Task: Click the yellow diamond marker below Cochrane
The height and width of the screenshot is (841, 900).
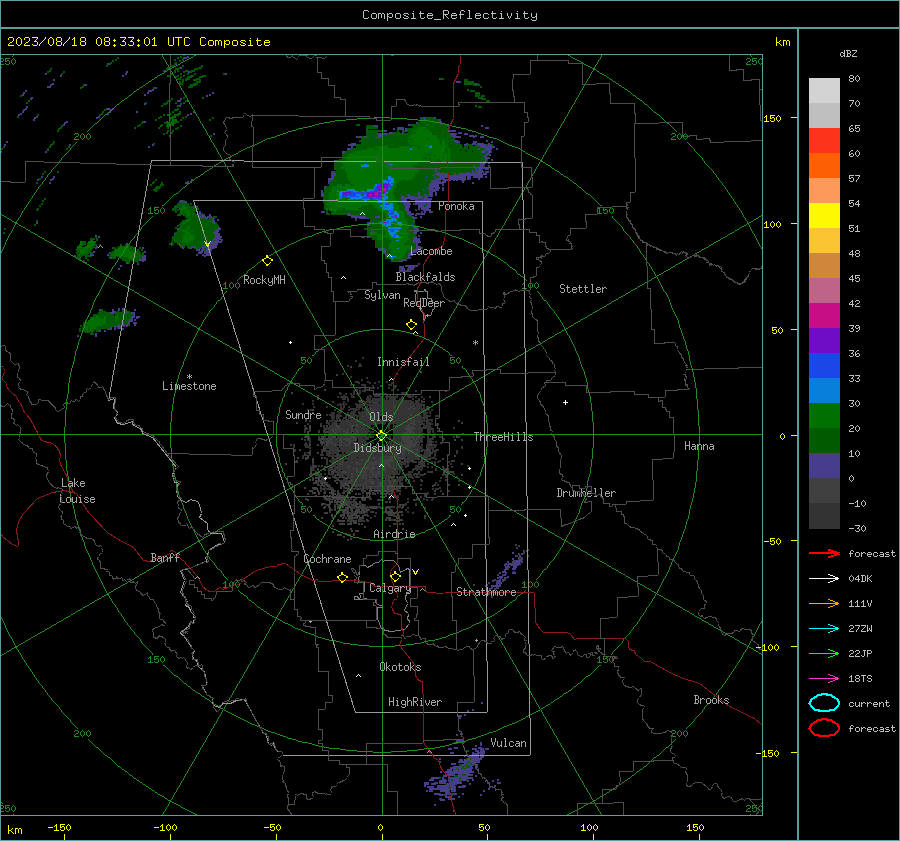Action: (343, 577)
